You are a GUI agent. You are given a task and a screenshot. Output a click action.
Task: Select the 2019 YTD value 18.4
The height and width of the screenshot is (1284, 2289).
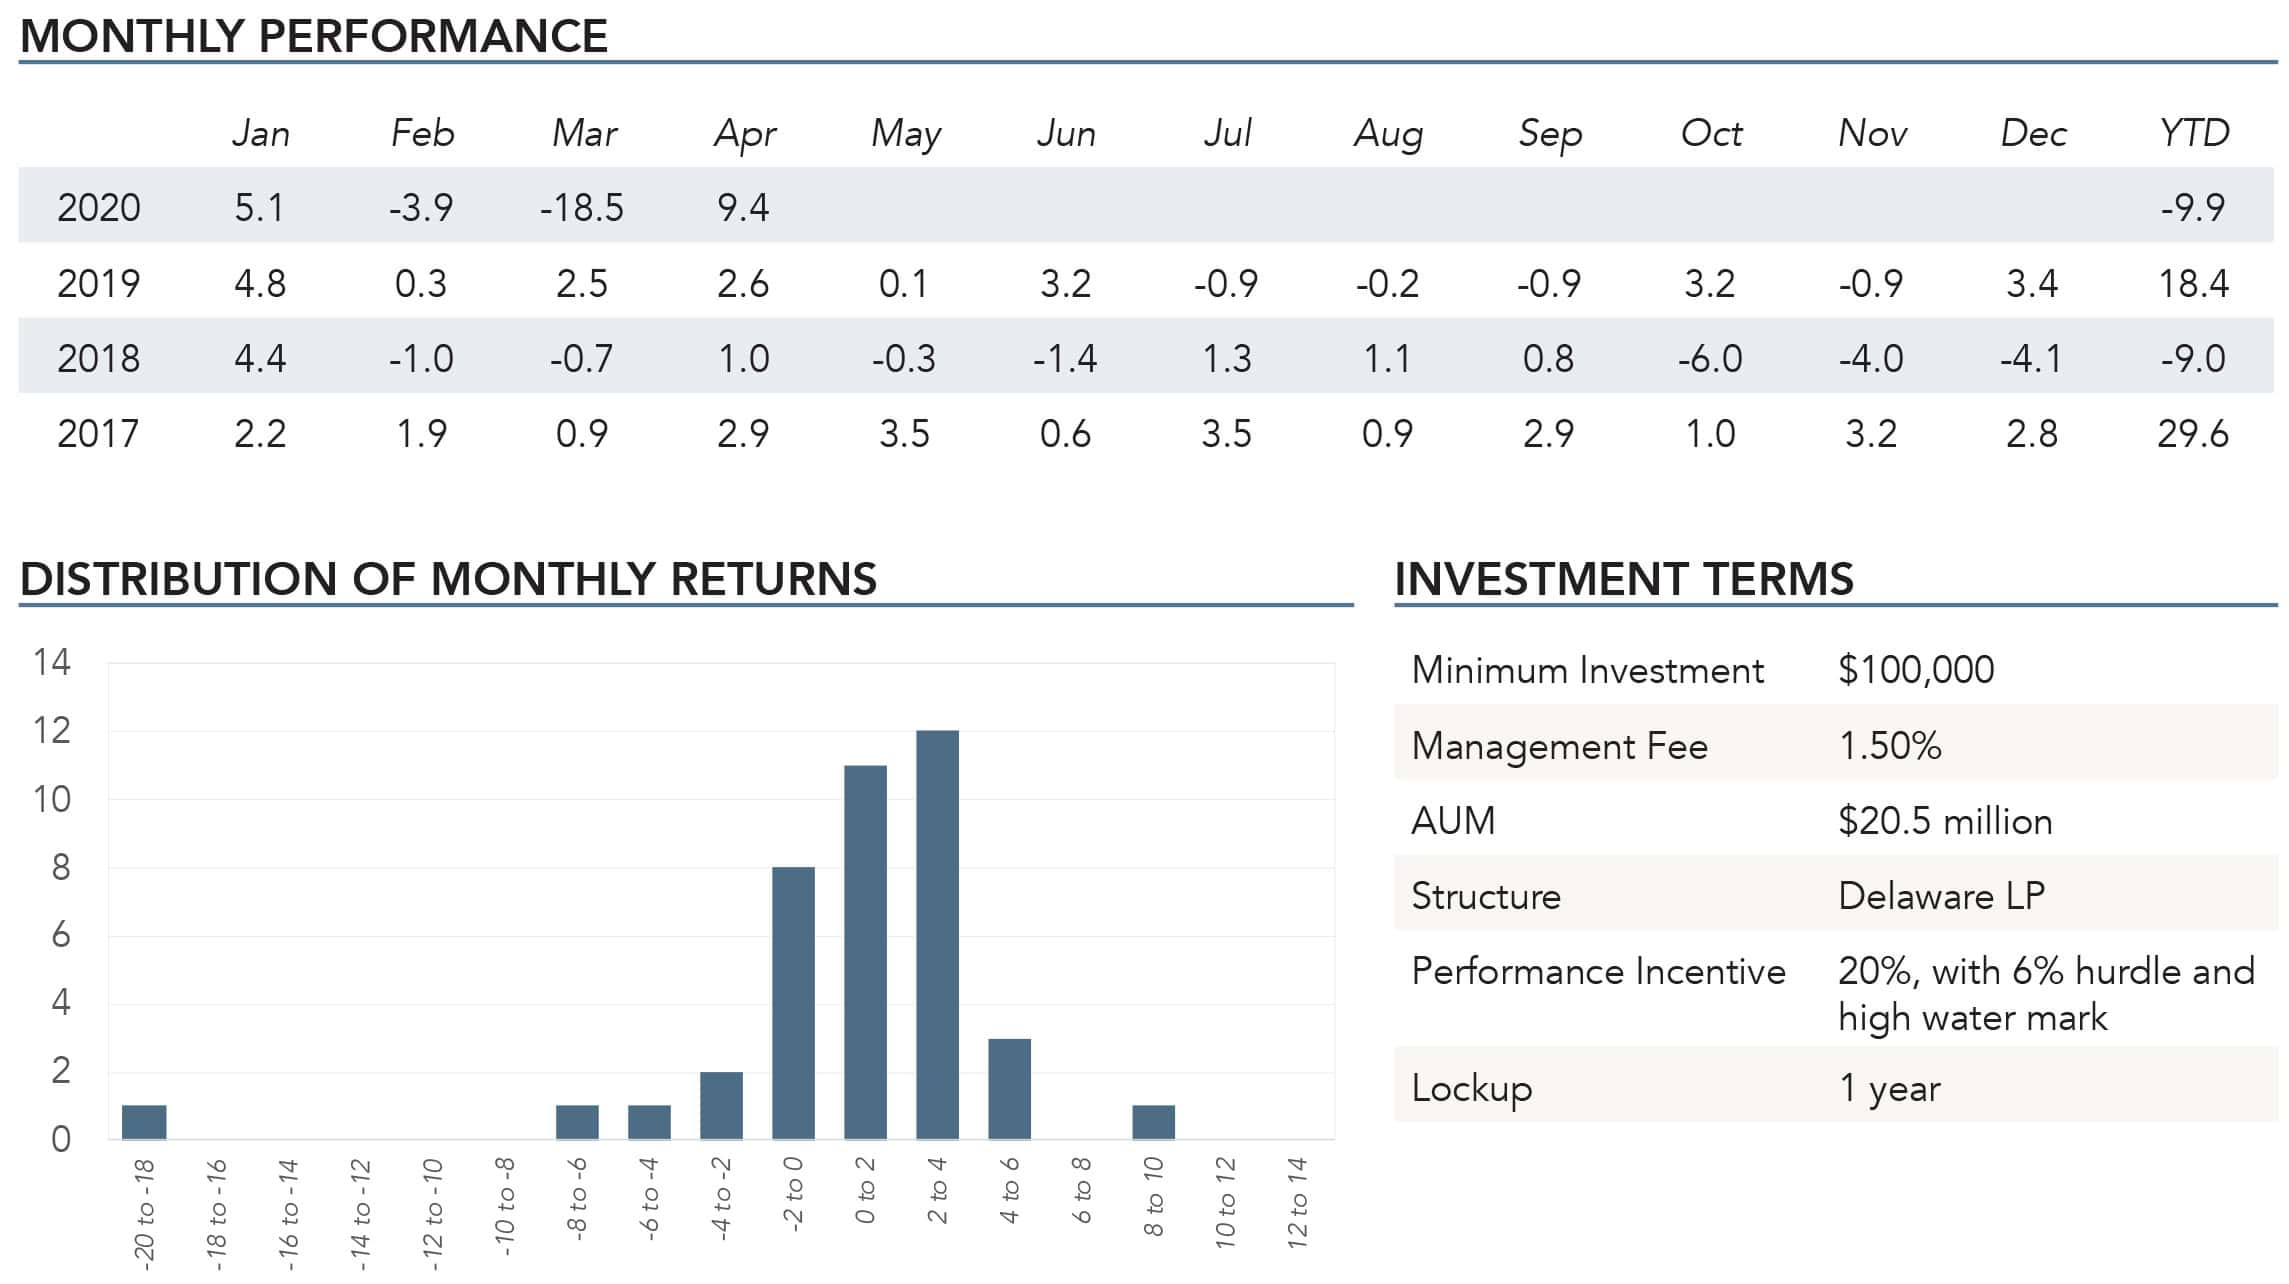tap(2192, 284)
